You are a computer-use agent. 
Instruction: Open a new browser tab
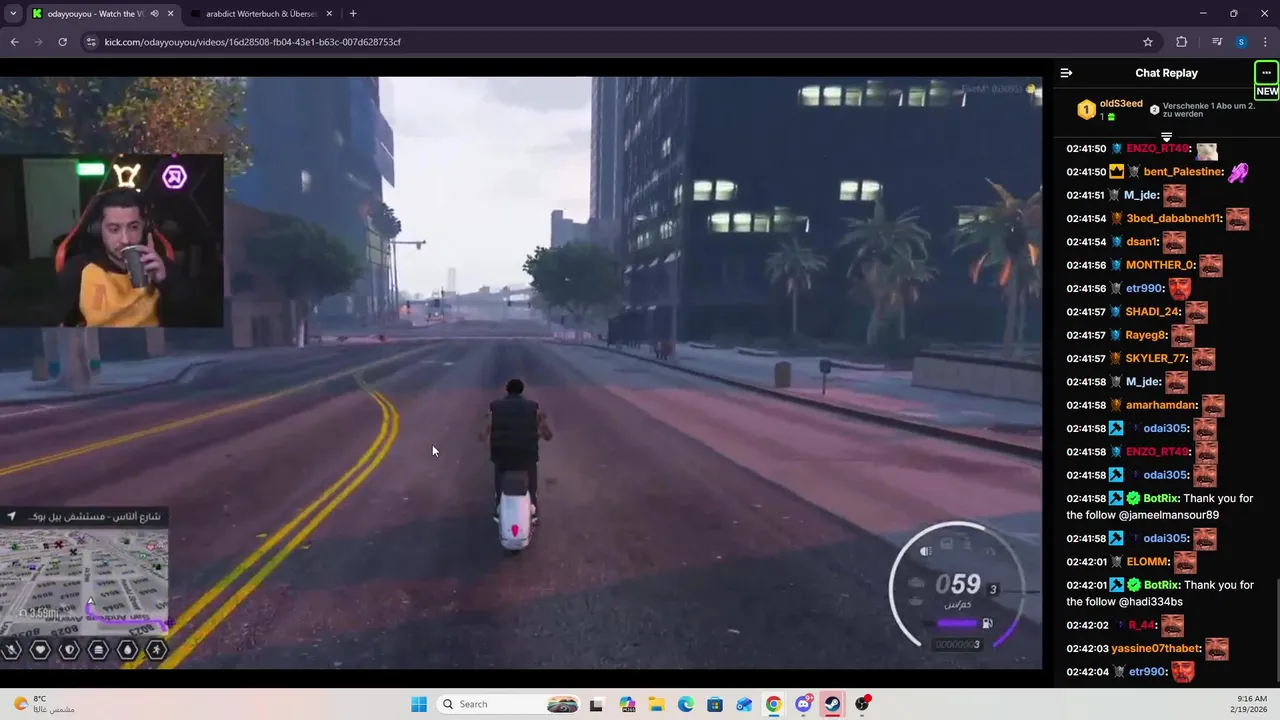pos(353,14)
